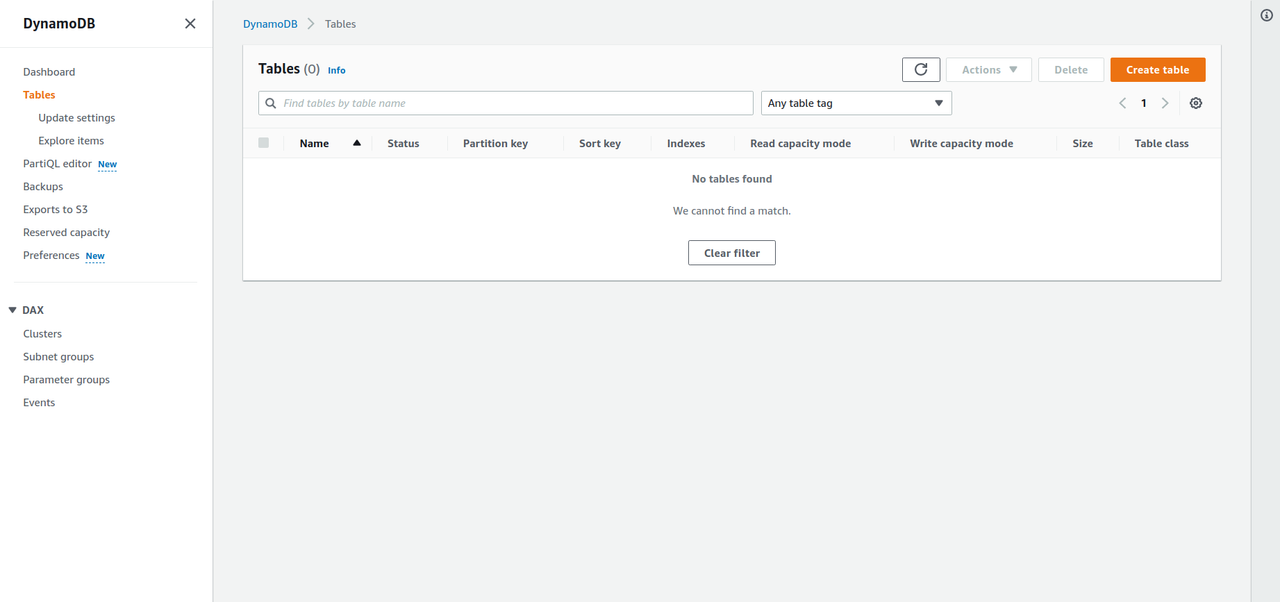The height and width of the screenshot is (602, 1280).
Task: Click the refresh tables icon button
Action: coord(921,70)
